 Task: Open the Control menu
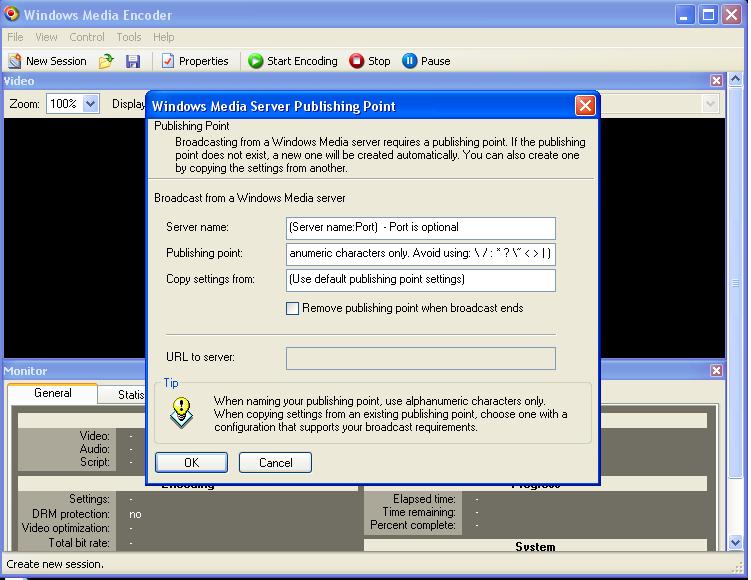87,37
